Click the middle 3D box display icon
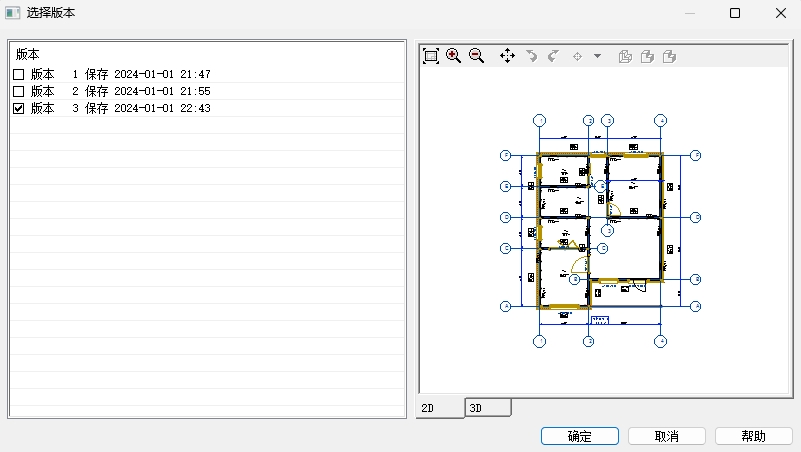Image resolution: width=801 pixels, height=452 pixels. [647, 56]
